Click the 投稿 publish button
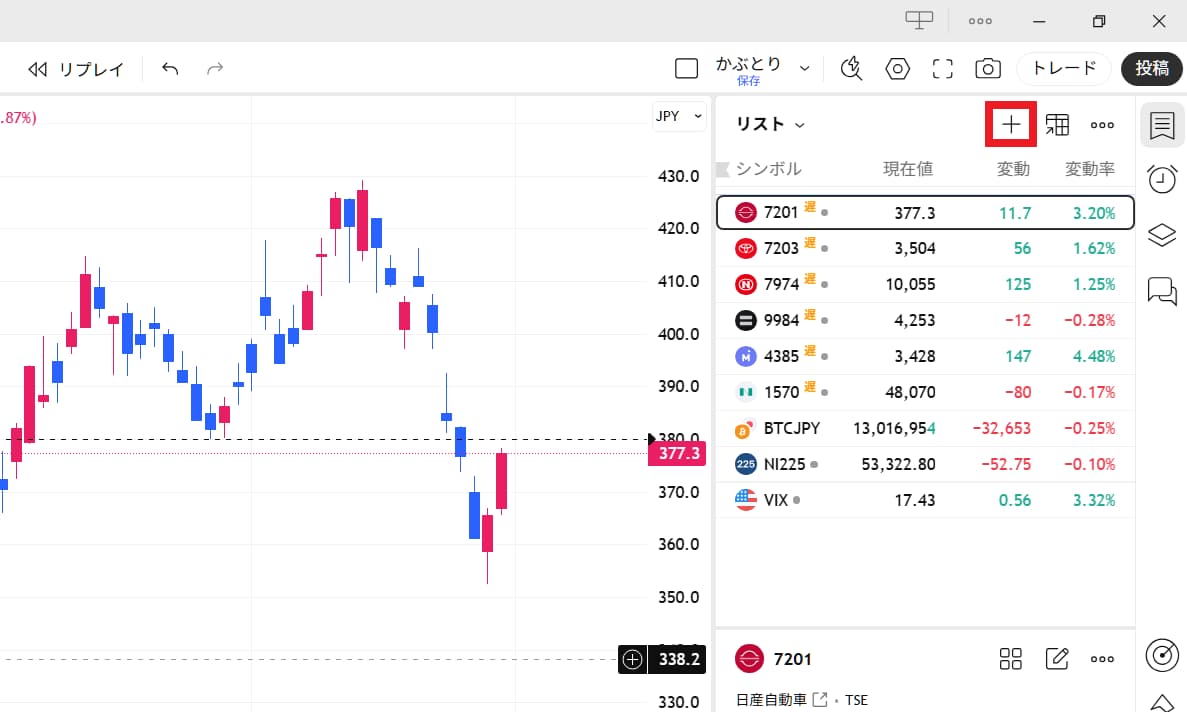 click(x=1152, y=68)
